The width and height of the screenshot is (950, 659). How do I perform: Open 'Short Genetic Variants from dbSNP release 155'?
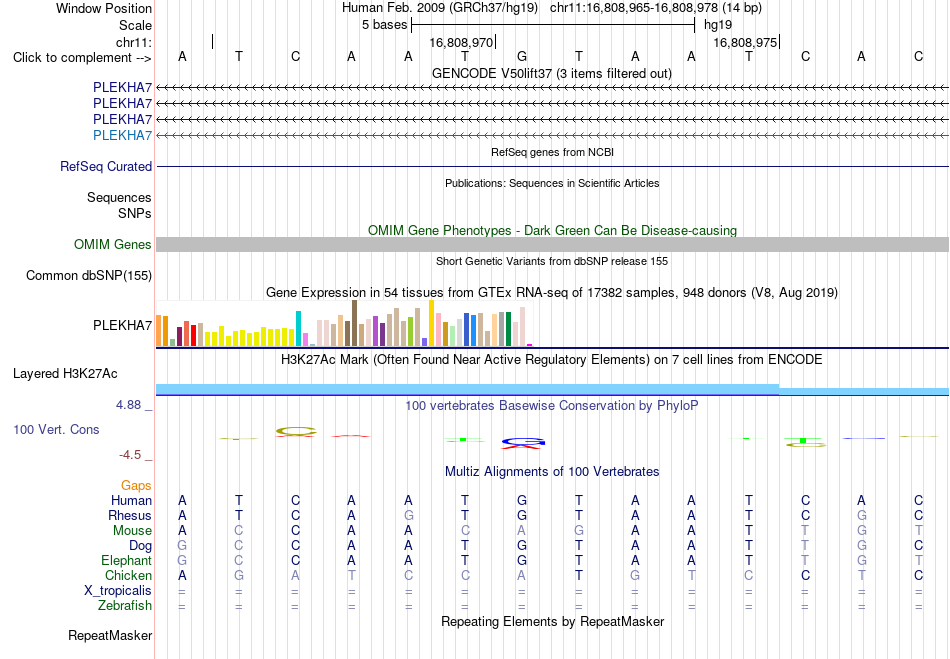click(x=552, y=262)
